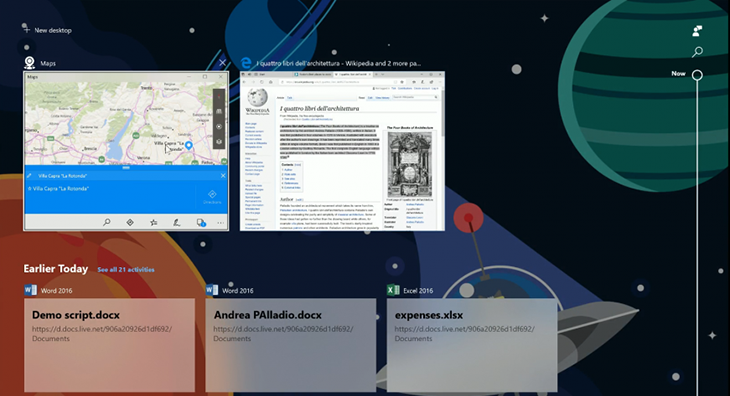Open Maps more options ellipsis
Screen dimensions: 730x396
(x=220, y=222)
